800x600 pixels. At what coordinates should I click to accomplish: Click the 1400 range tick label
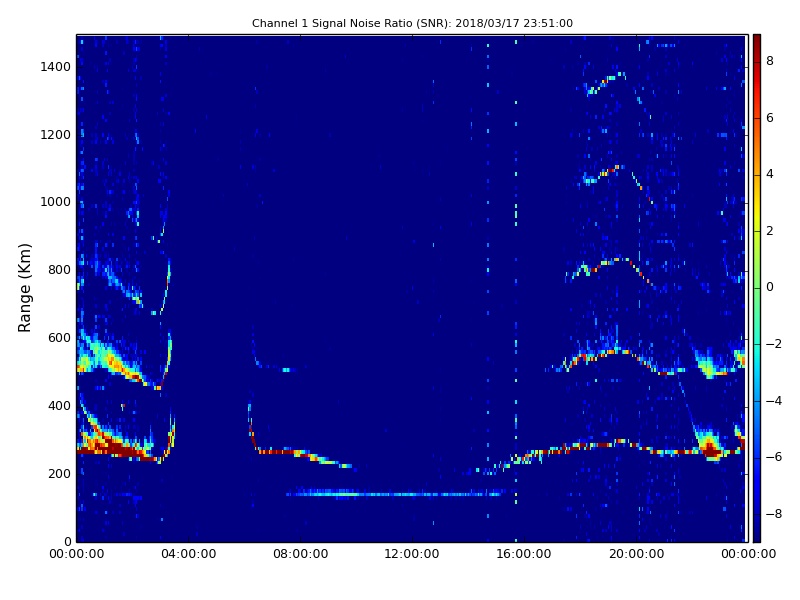pyautogui.click(x=56, y=67)
